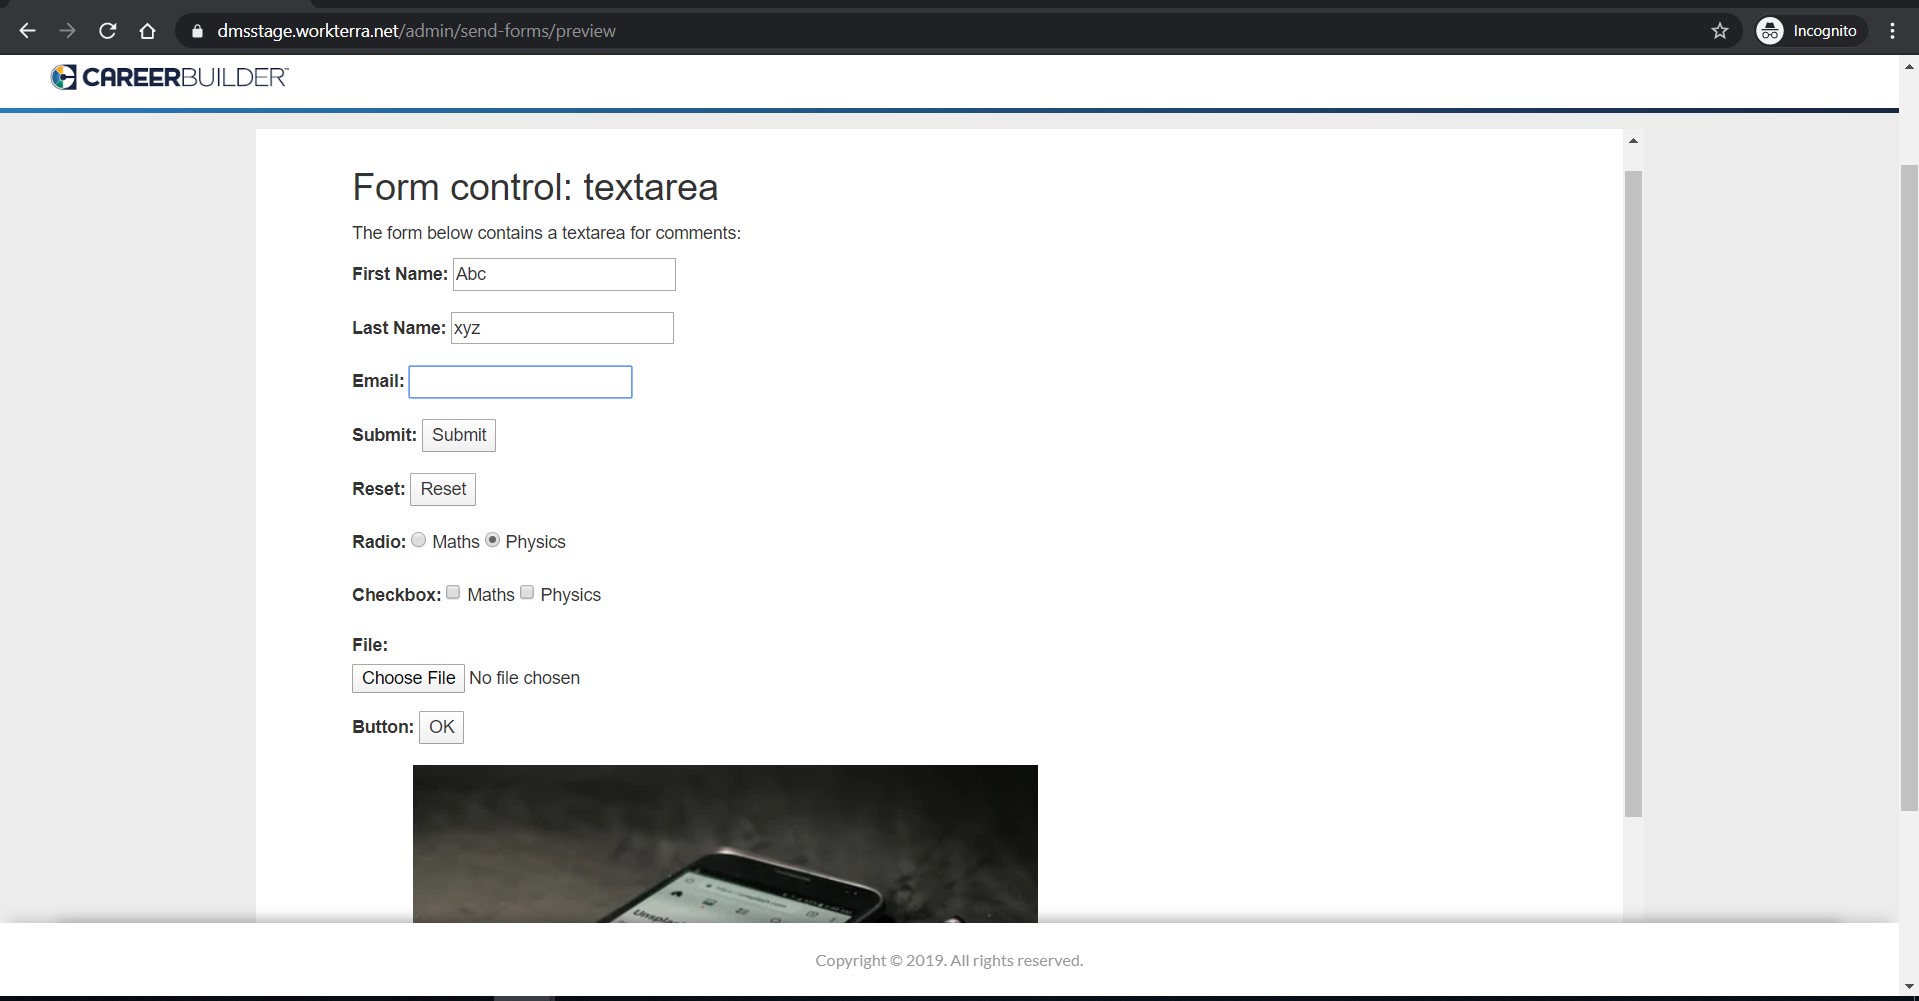This screenshot has width=1919, height=1001.
Task: Tick the Physics checkbox
Action: pyautogui.click(x=527, y=593)
